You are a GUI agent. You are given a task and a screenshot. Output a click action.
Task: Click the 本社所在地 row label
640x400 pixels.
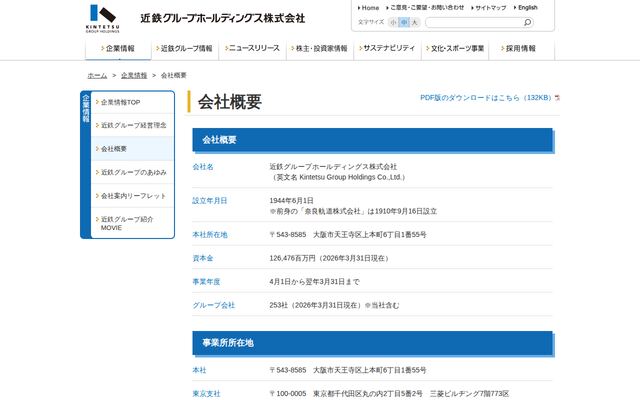[210, 235]
